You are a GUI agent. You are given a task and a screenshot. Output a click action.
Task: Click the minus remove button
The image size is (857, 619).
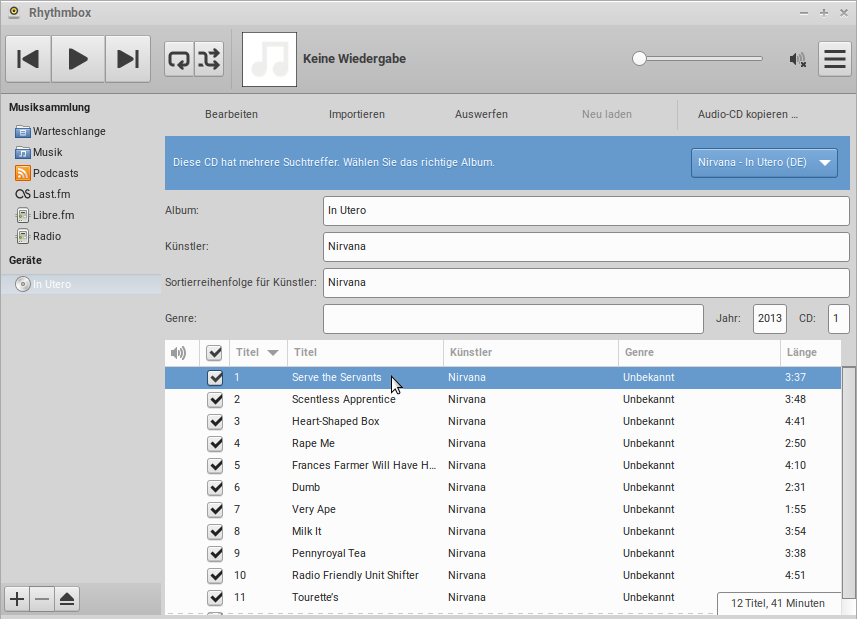point(42,599)
